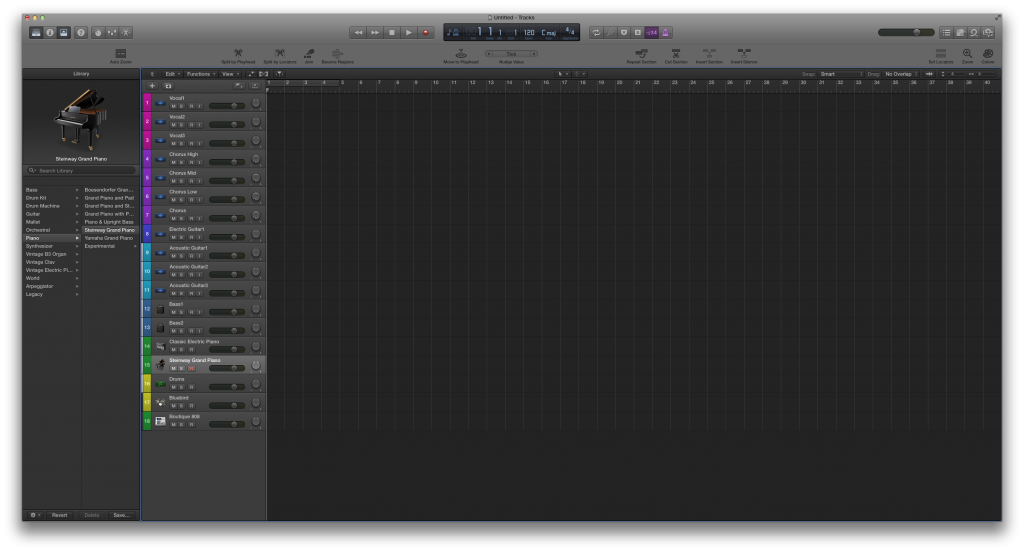Select the Orchestral category
The image size is (1024, 552).
tap(52, 230)
